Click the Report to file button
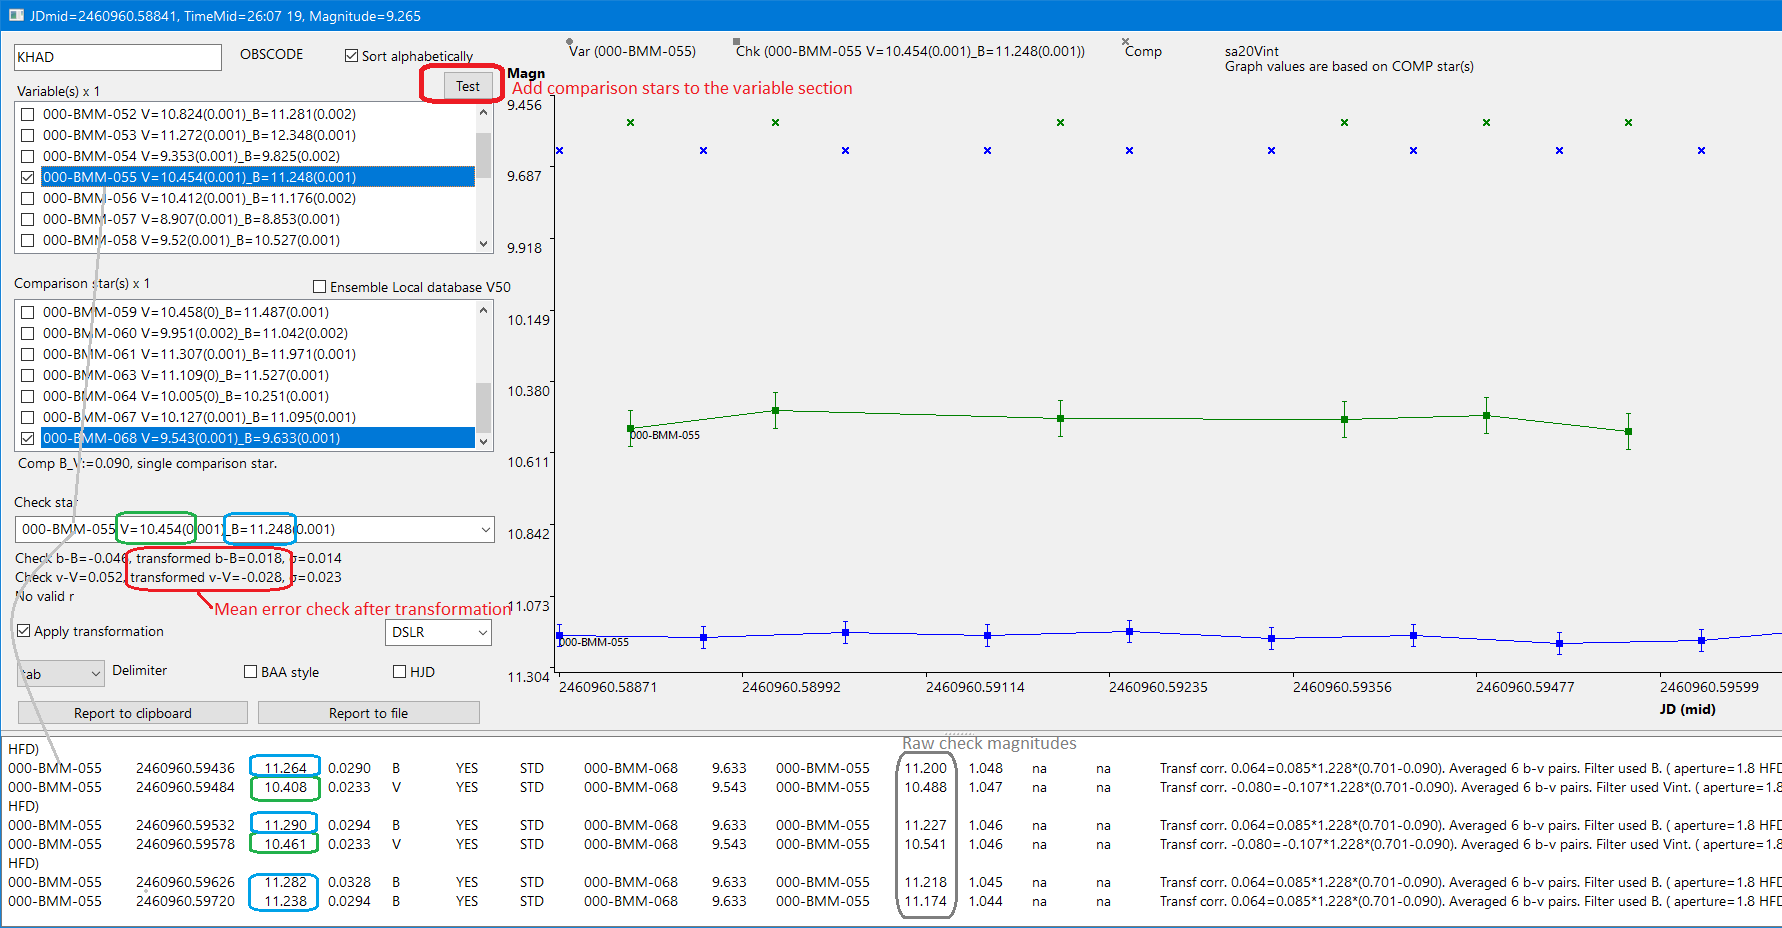Image resolution: width=1782 pixels, height=928 pixels. pyautogui.click(x=368, y=713)
